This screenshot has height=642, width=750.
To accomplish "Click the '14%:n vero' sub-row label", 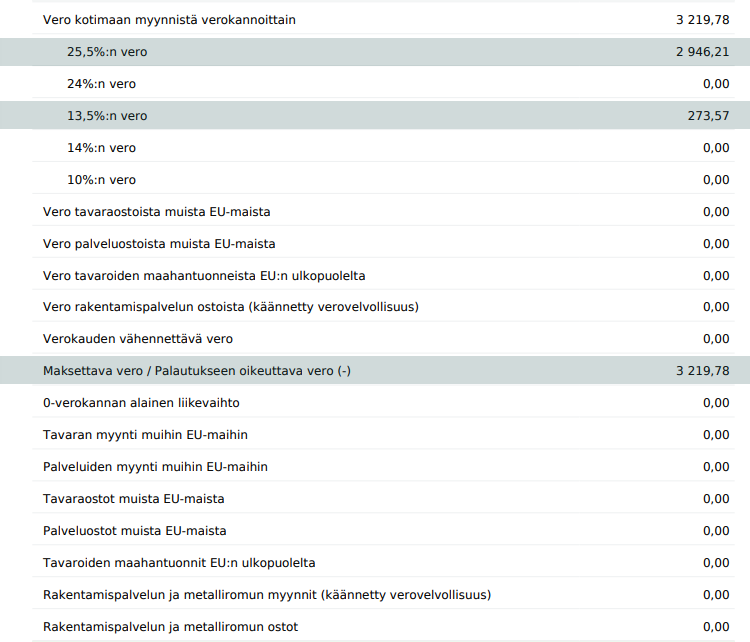I will coord(101,148).
